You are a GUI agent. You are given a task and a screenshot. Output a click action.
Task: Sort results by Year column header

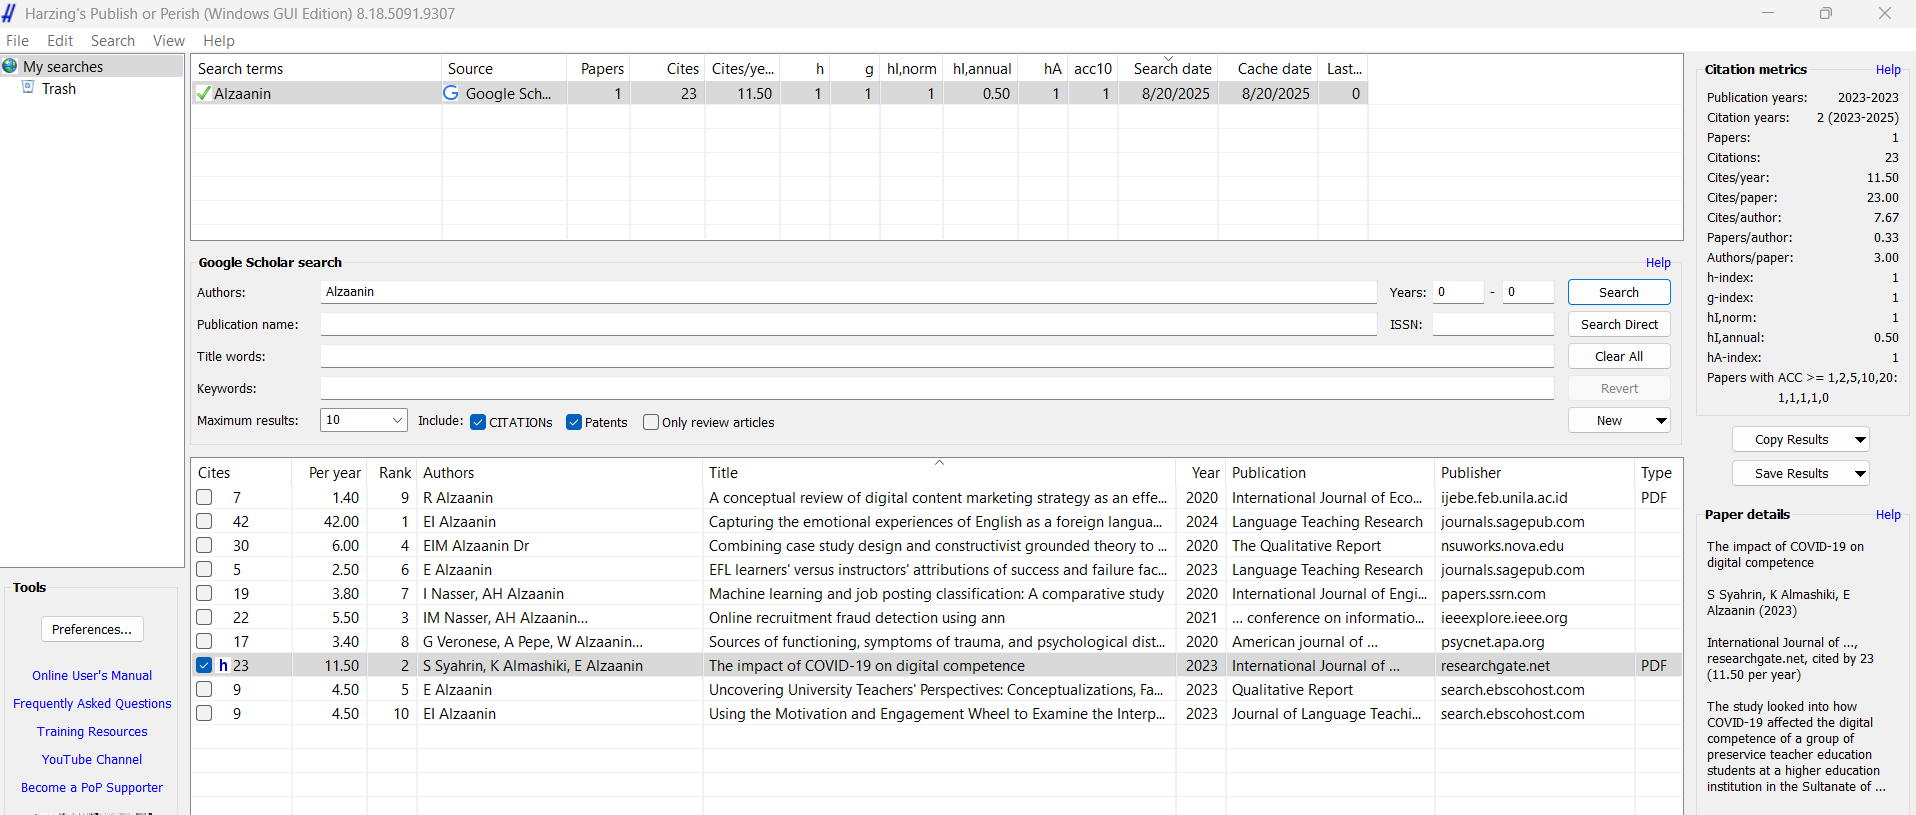[1205, 473]
